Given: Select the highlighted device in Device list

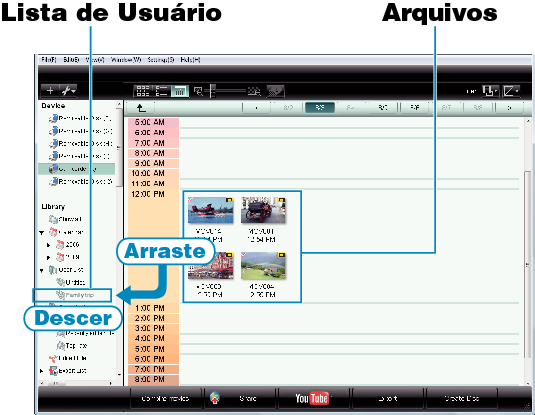Looking at the screenshot, I should pyautogui.click(x=76, y=169).
